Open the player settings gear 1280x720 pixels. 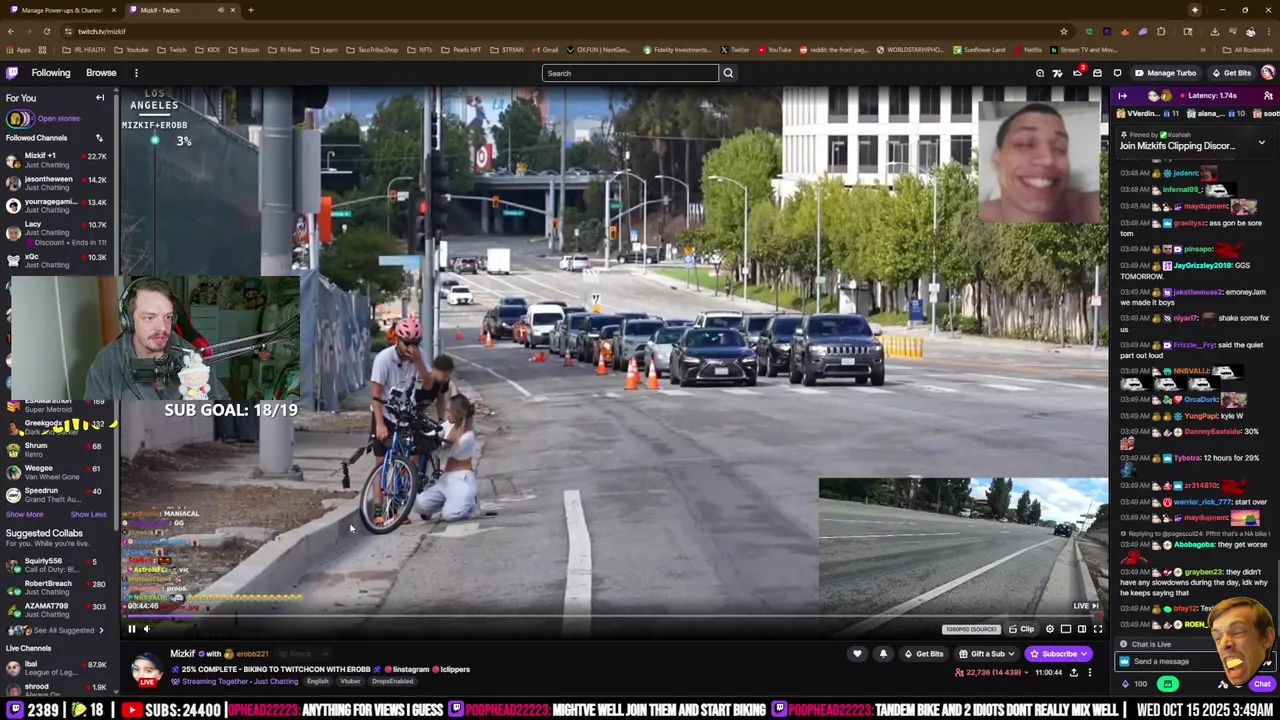click(x=1049, y=629)
